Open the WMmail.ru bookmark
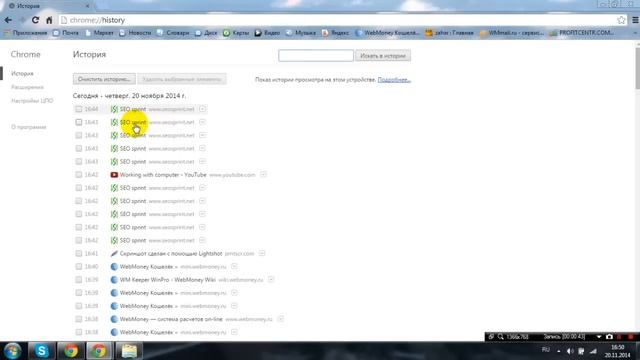Viewport: 640px width, 360px height. (512, 33)
